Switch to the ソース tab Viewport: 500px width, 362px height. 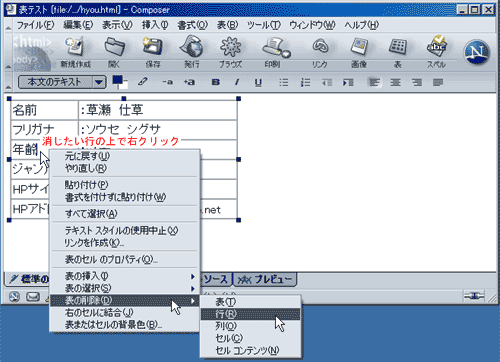pos(215,279)
